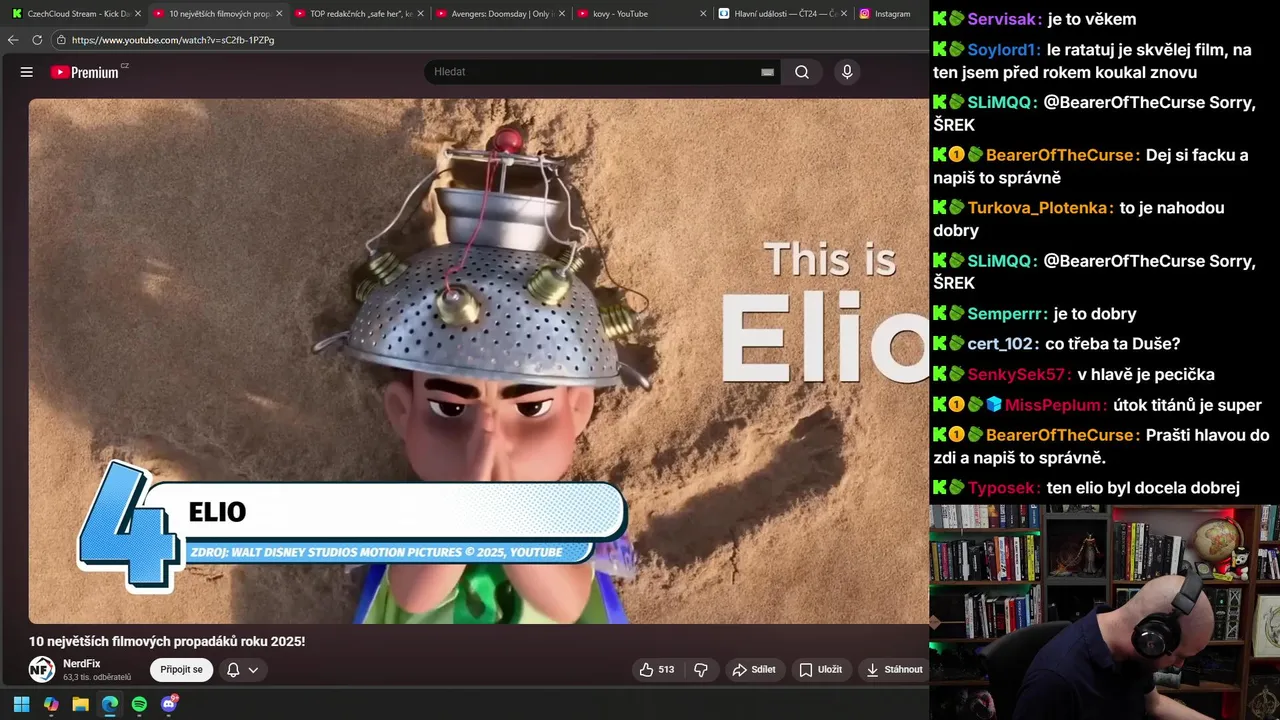The width and height of the screenshot is (1280, 720).
Task: Open the NerdFix channel avatar
Action: click(42, 670)
